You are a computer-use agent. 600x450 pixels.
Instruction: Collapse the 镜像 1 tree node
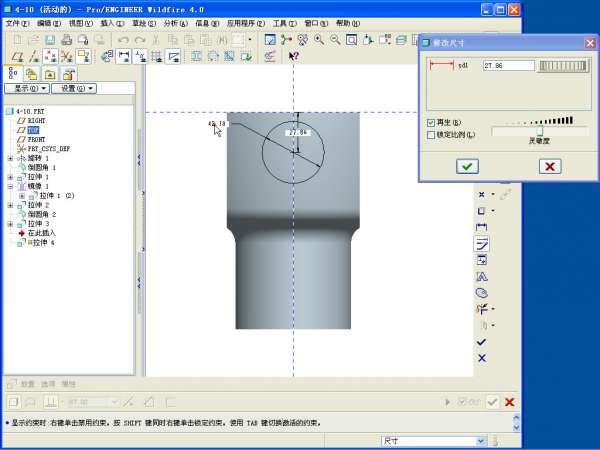coord(10,186)
